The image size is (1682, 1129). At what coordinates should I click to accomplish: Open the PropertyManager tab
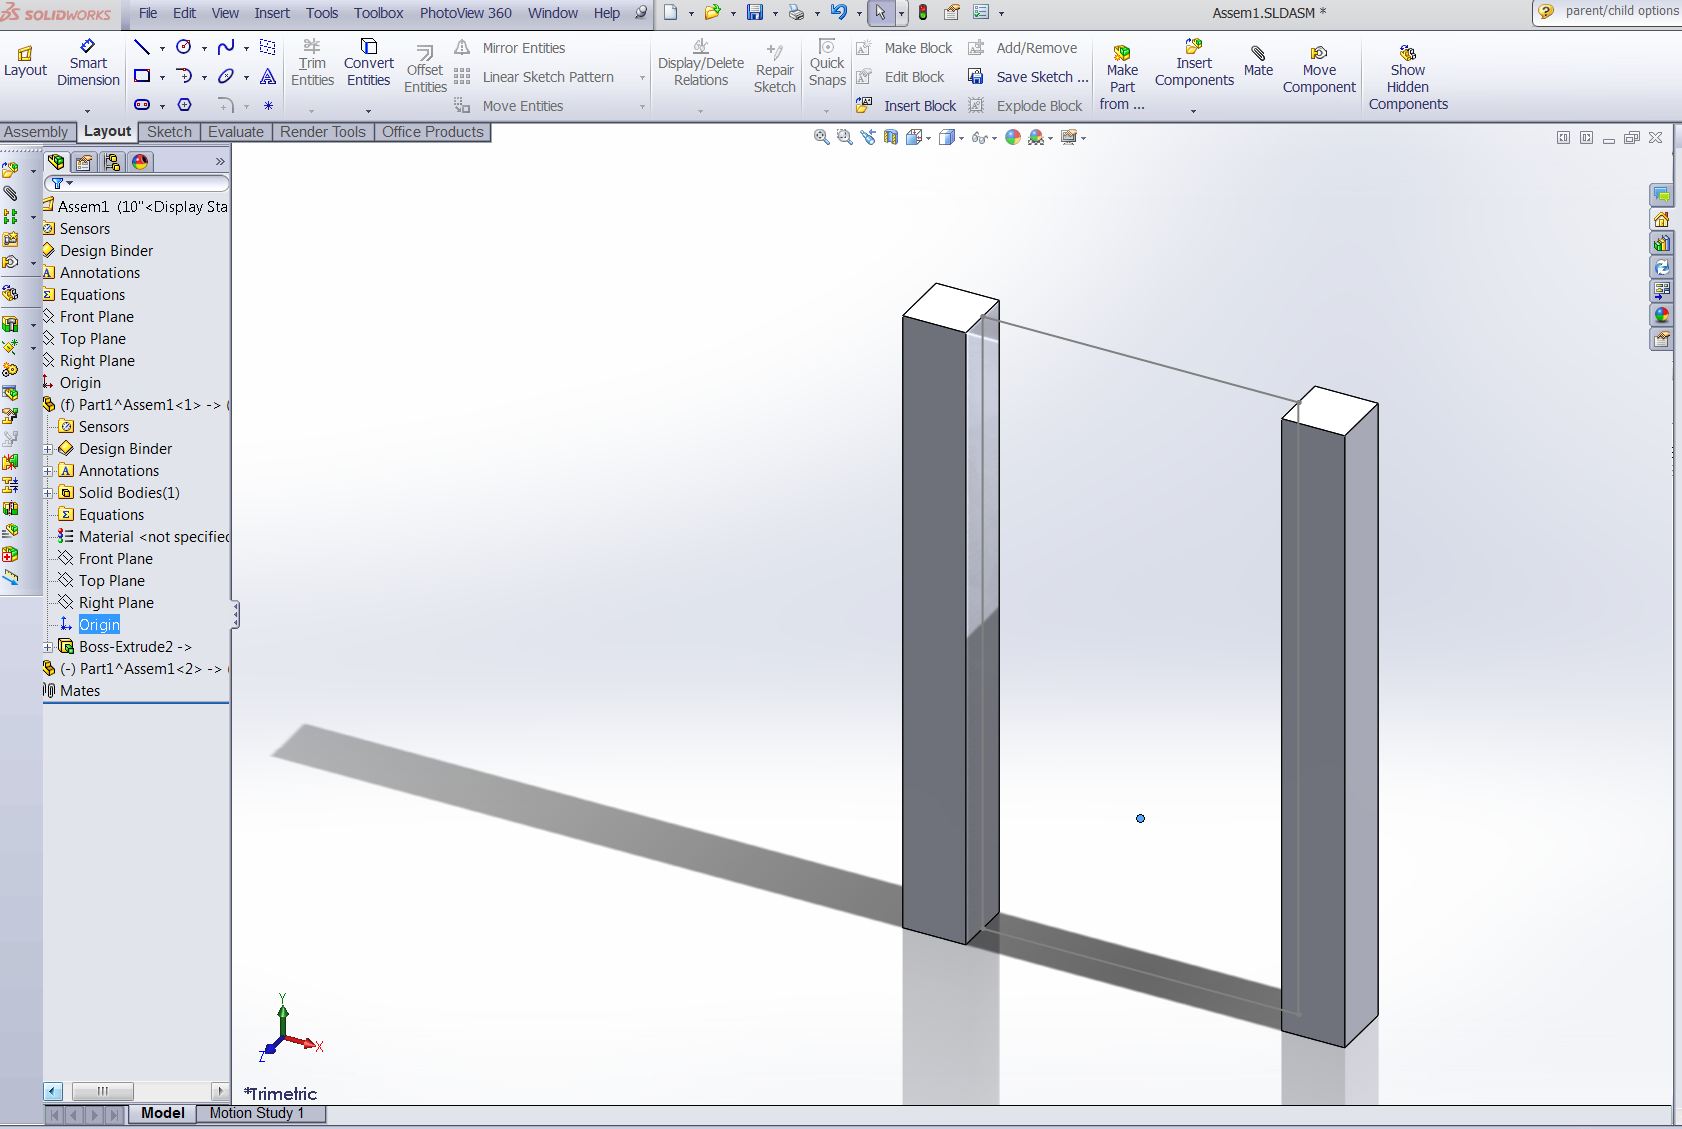84,161
